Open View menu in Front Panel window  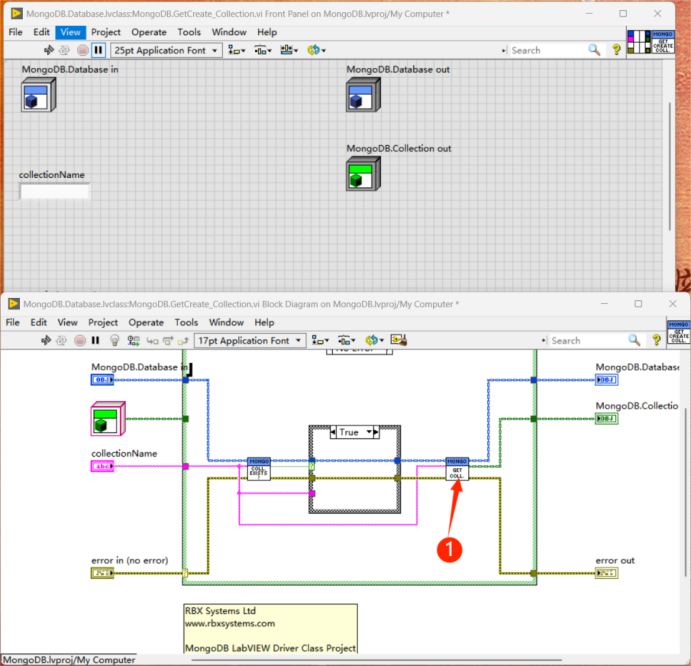[70, 32]
